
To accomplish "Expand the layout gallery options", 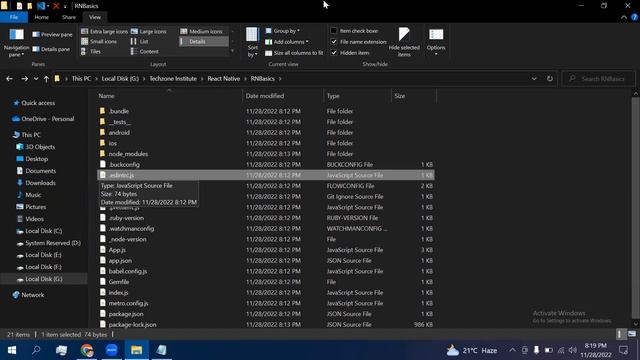I will [233, 51].
